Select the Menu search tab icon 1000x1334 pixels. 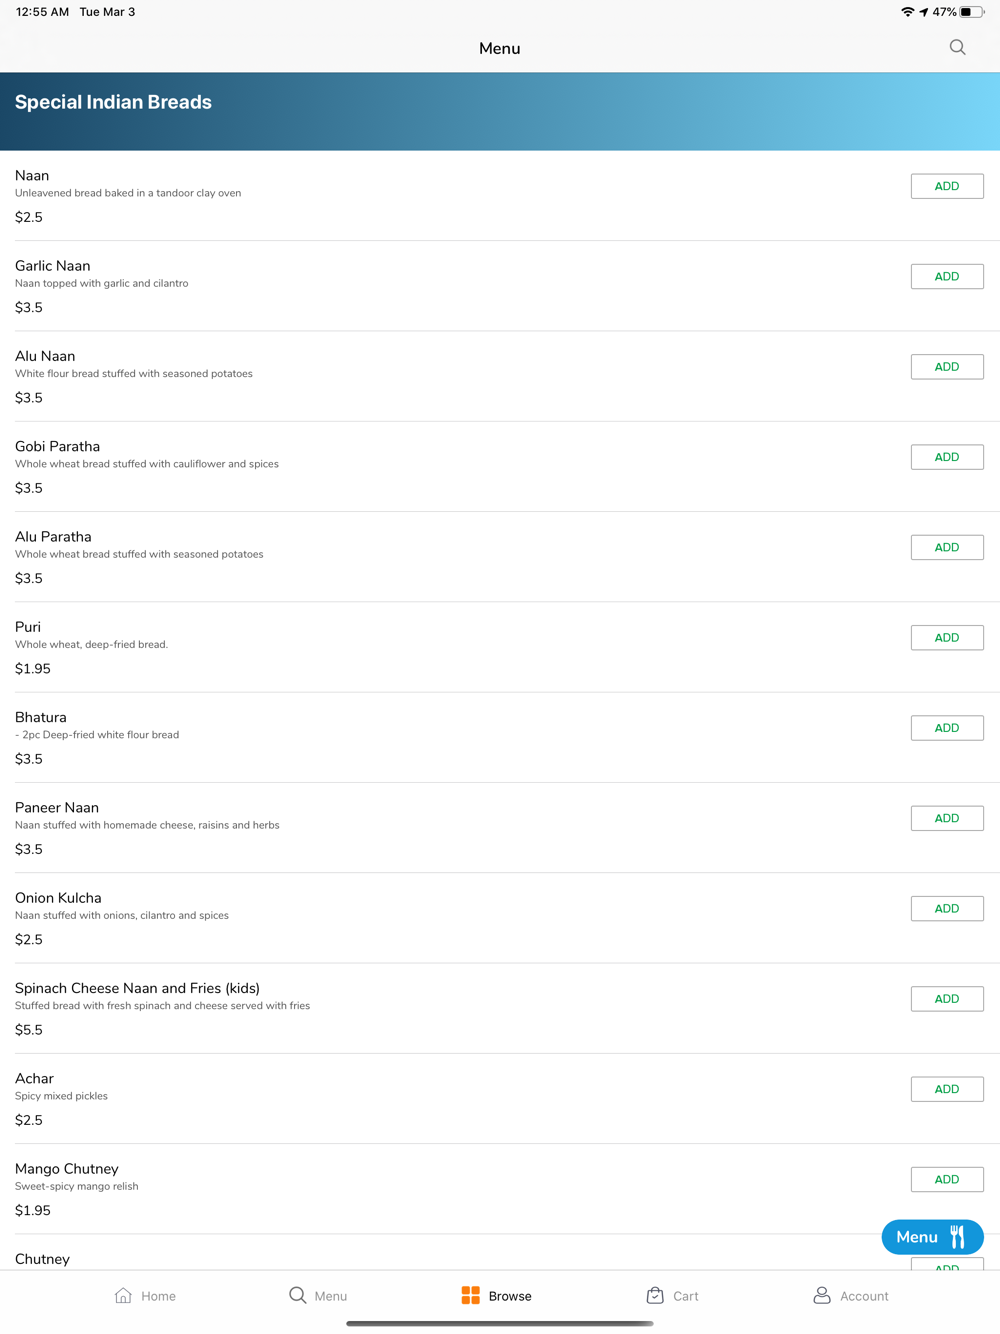click(298, 1295)
